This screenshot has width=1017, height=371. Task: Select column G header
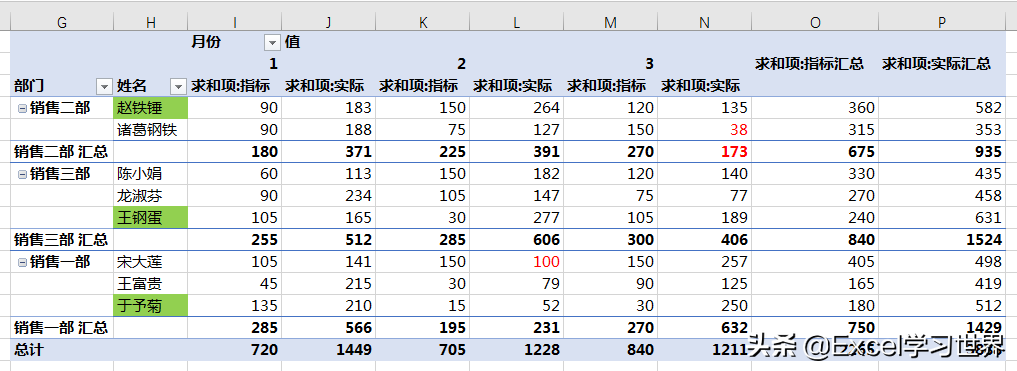pos(62,23)
